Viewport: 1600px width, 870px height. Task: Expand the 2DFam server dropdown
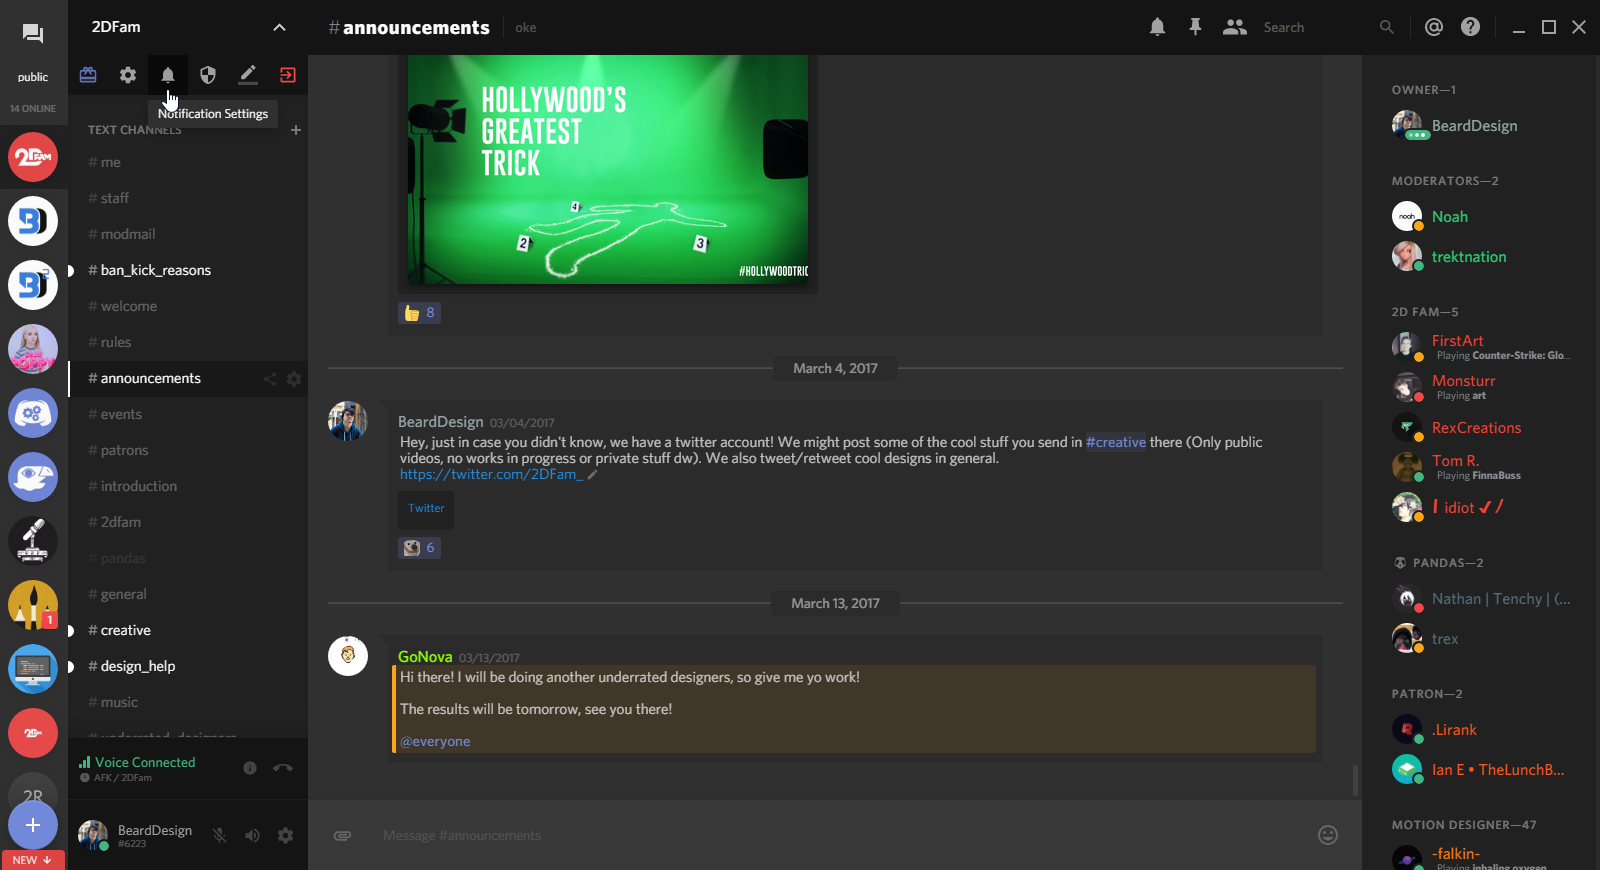point(279,27)
